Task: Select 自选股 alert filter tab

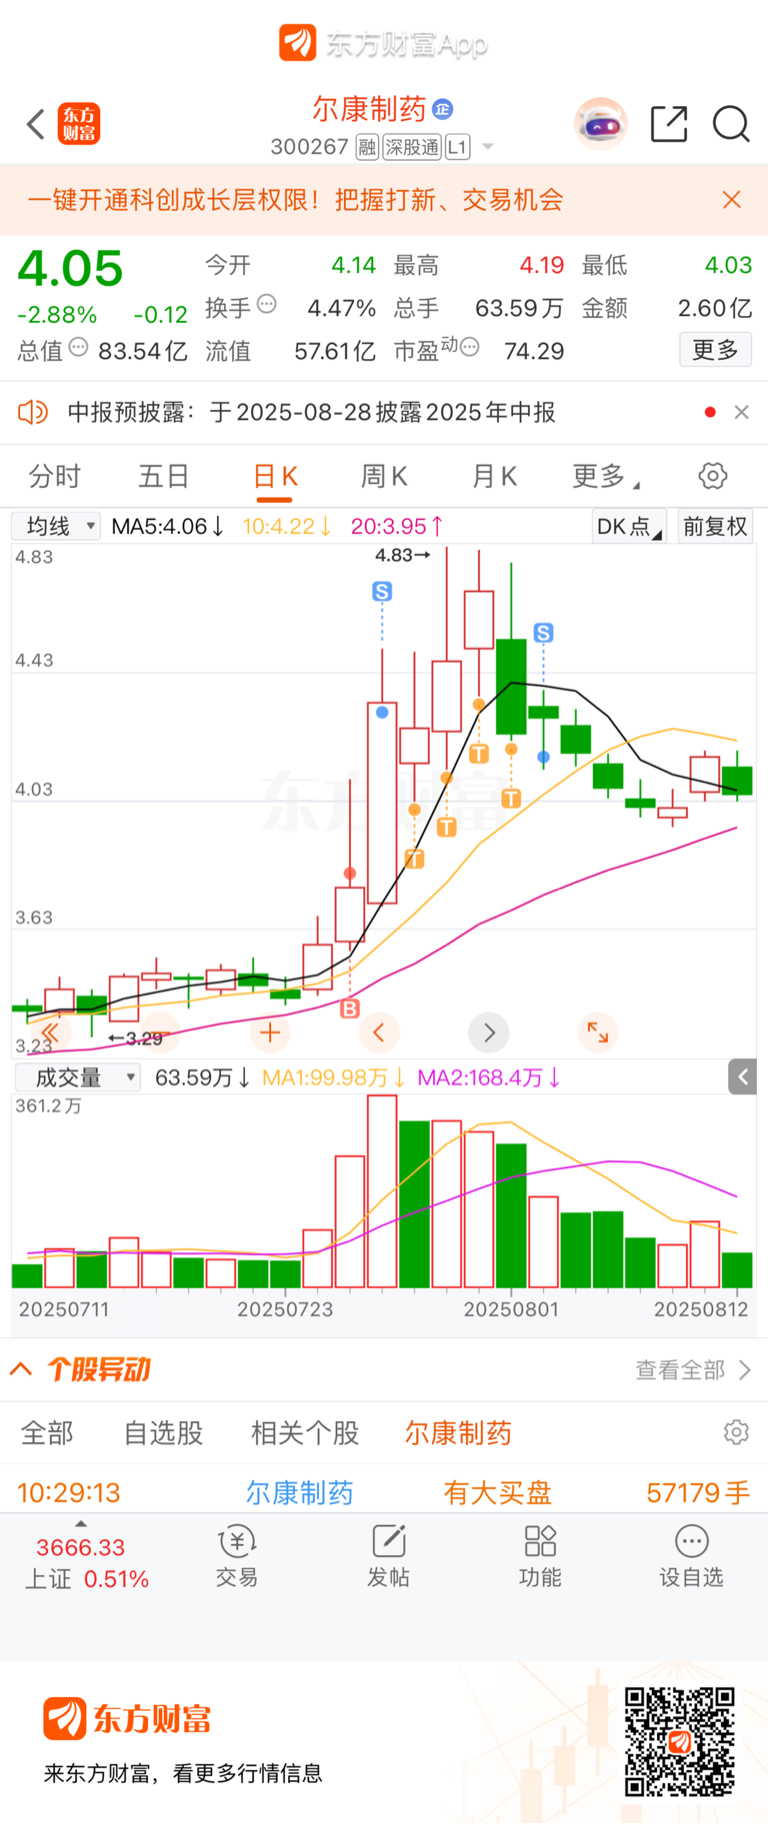Action: click(x=163, y=1433)
